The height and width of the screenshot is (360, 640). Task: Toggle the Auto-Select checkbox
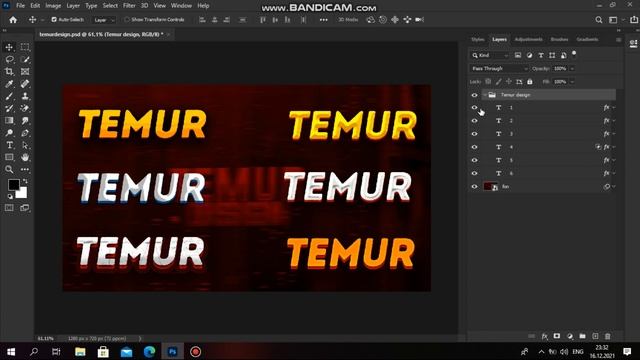54,20
